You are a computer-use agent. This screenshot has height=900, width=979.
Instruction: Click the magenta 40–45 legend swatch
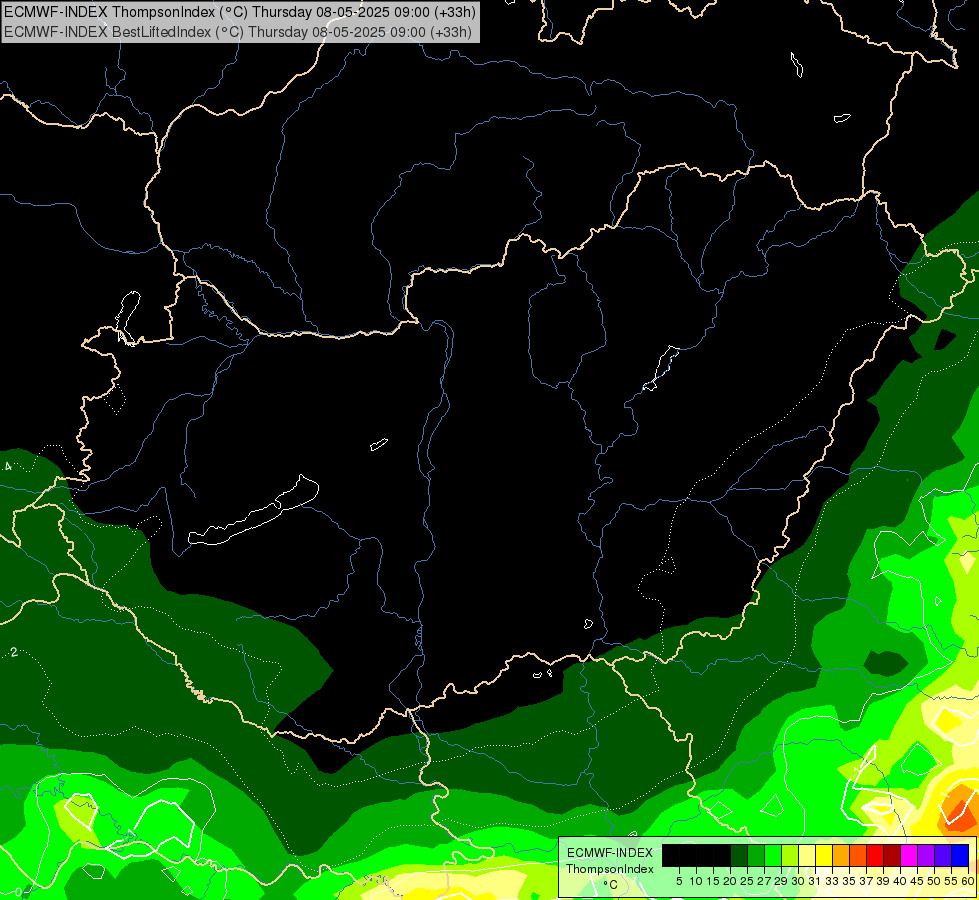pyautogui.click(x=909, y=855)
